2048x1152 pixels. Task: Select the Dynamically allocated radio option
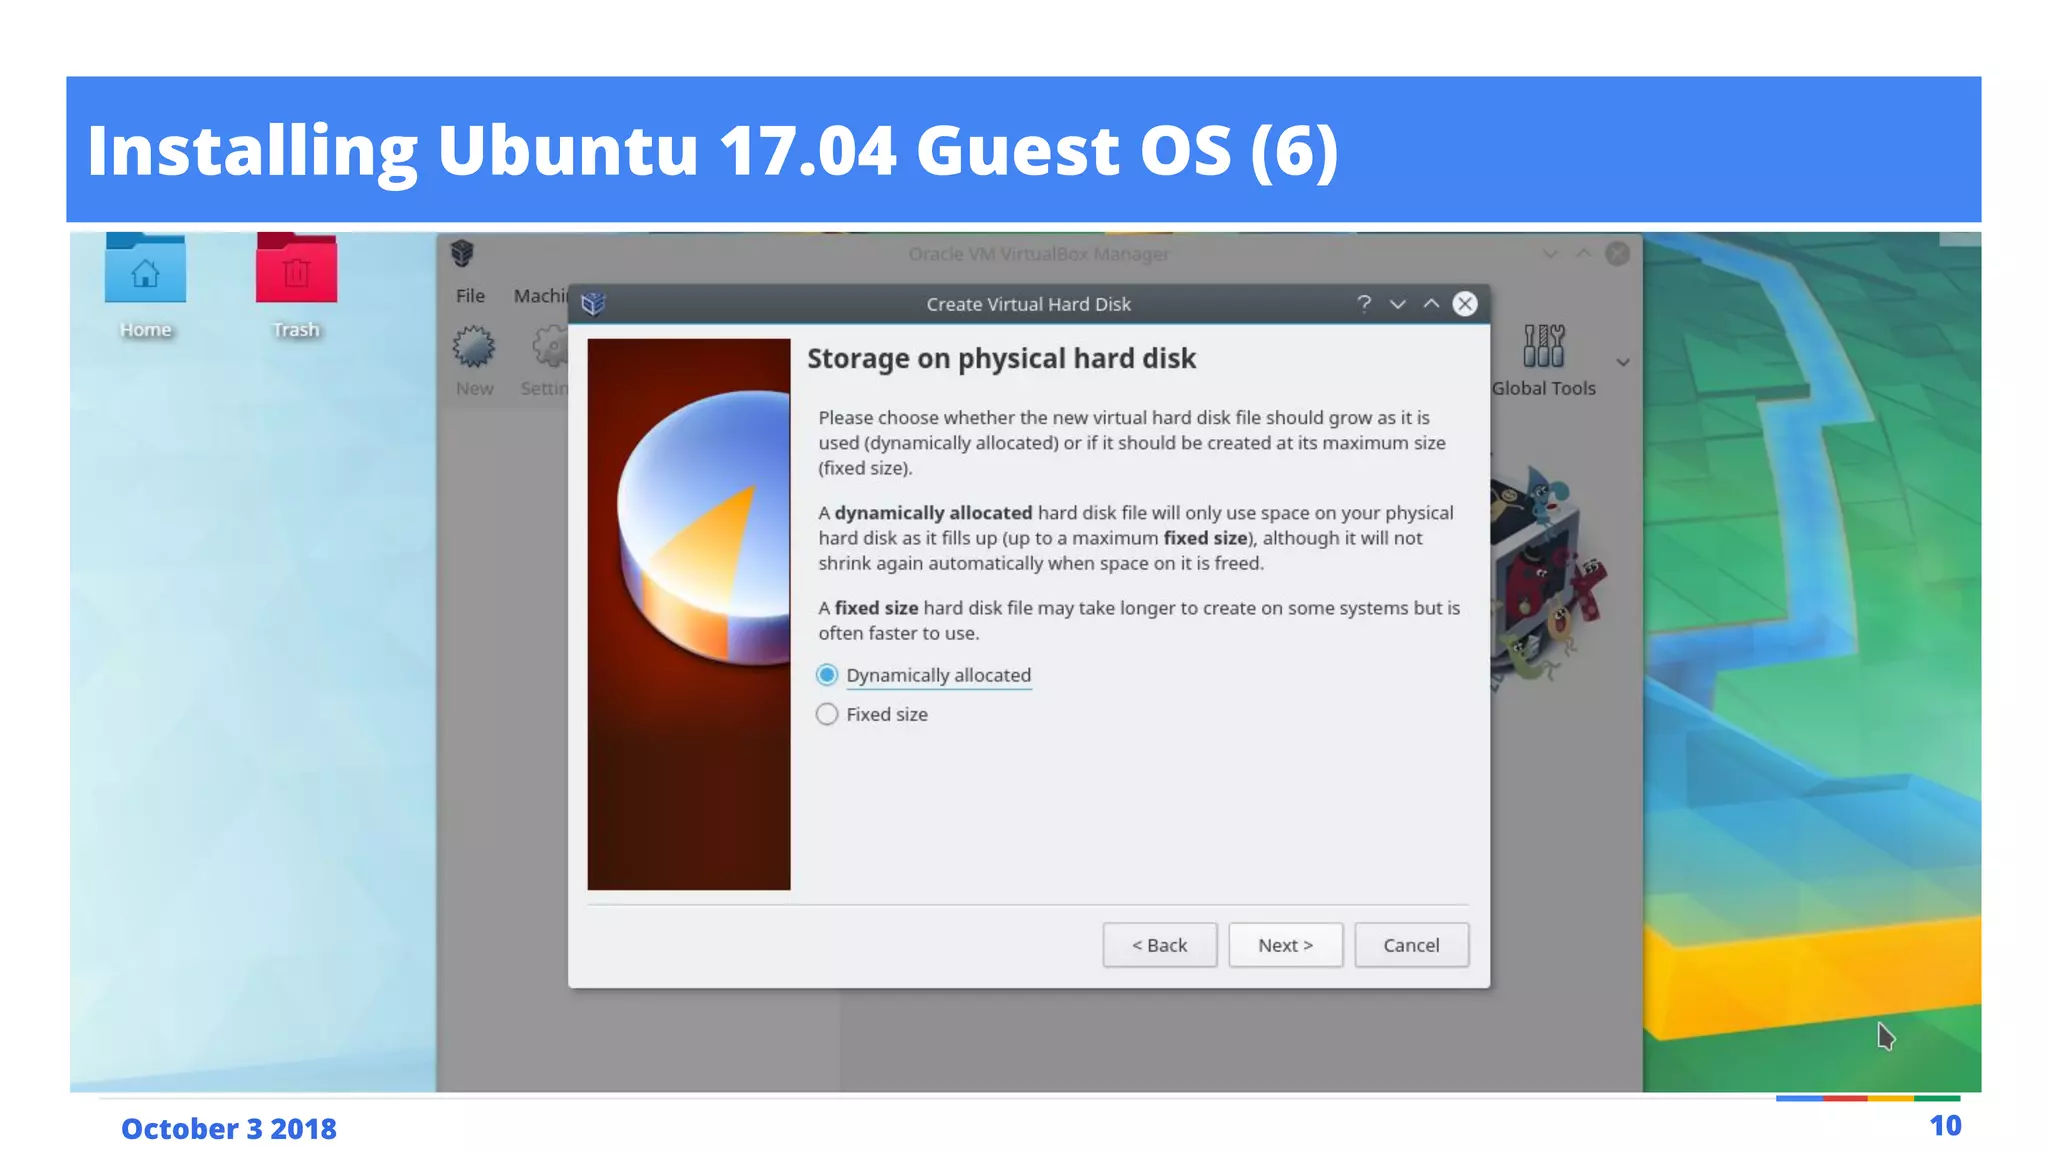coord(924,675)
